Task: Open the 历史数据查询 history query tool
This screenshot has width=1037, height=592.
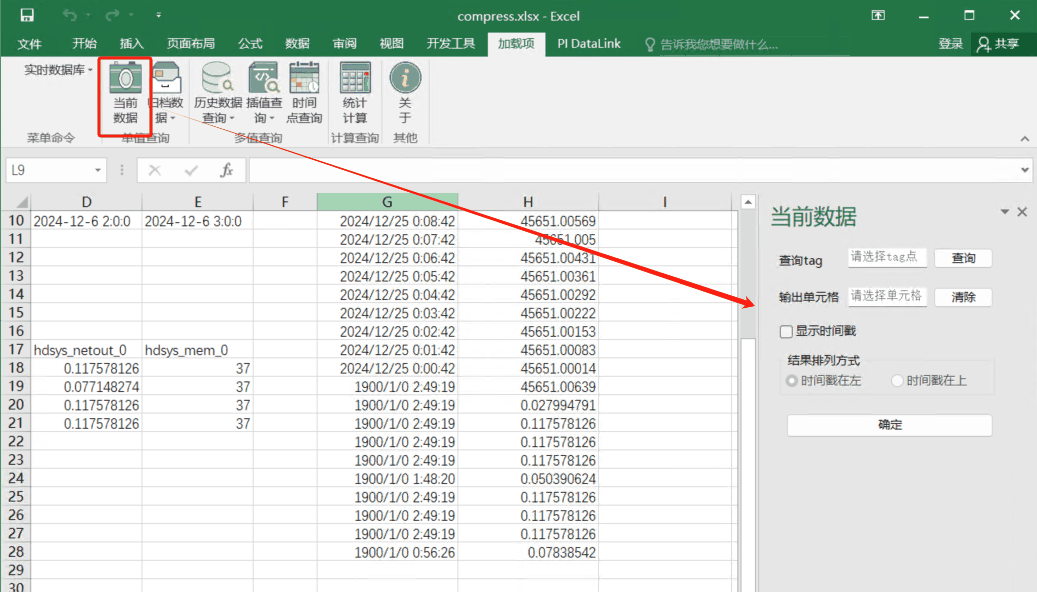Action: (218, 93)
